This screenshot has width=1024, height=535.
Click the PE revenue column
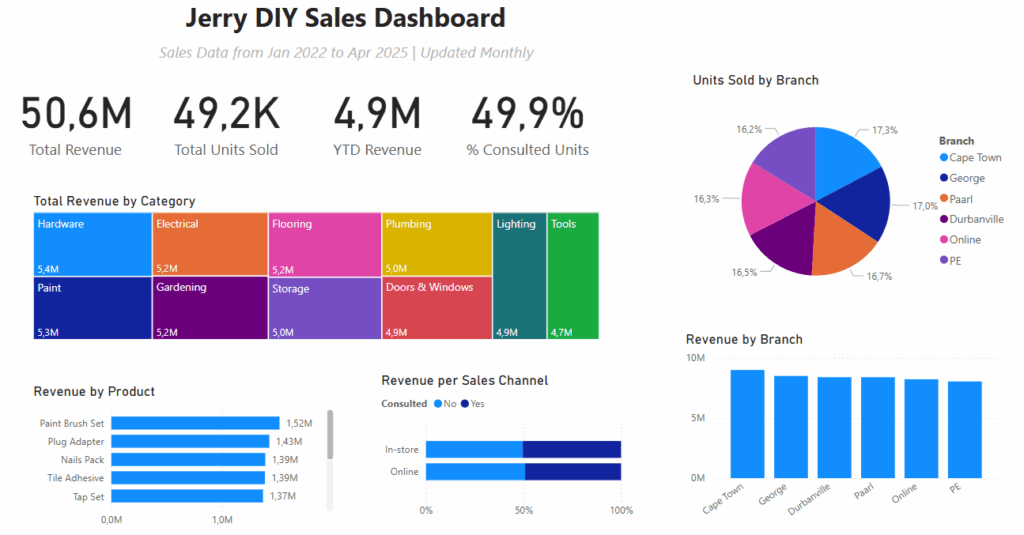pyautogui.click(x=965, y=430)
